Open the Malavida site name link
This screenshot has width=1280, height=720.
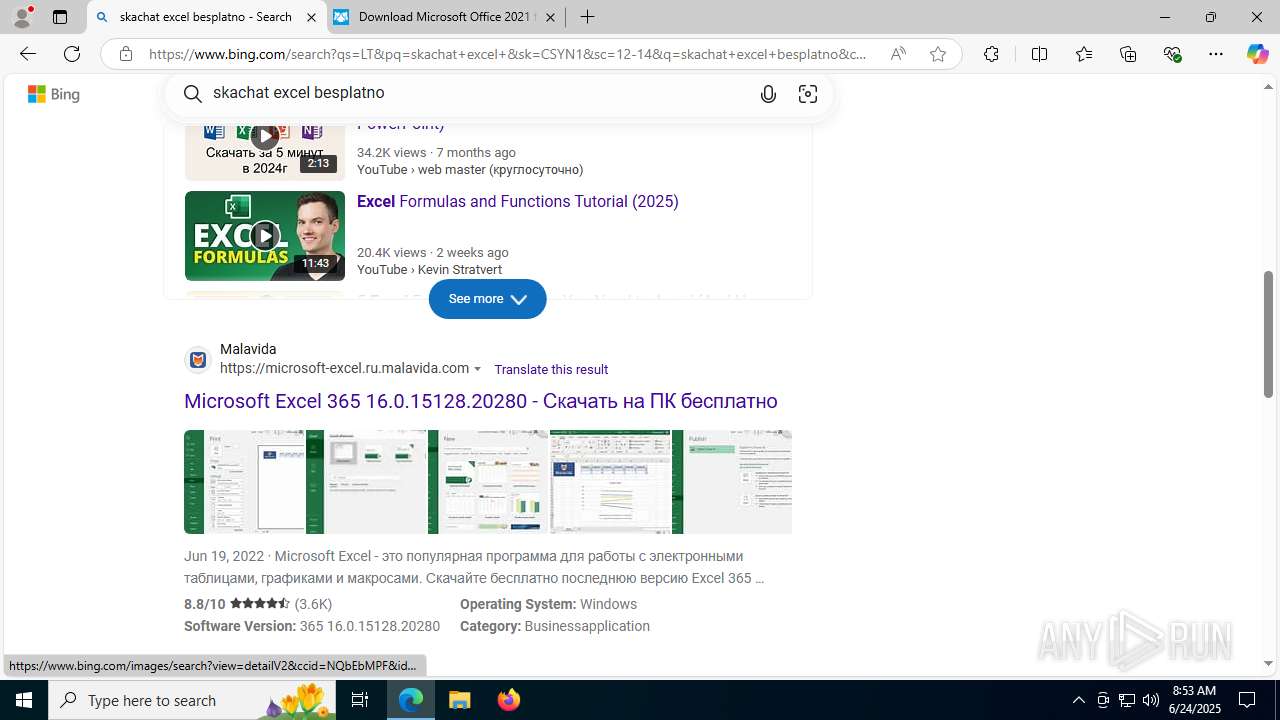(x=248, y=349)
